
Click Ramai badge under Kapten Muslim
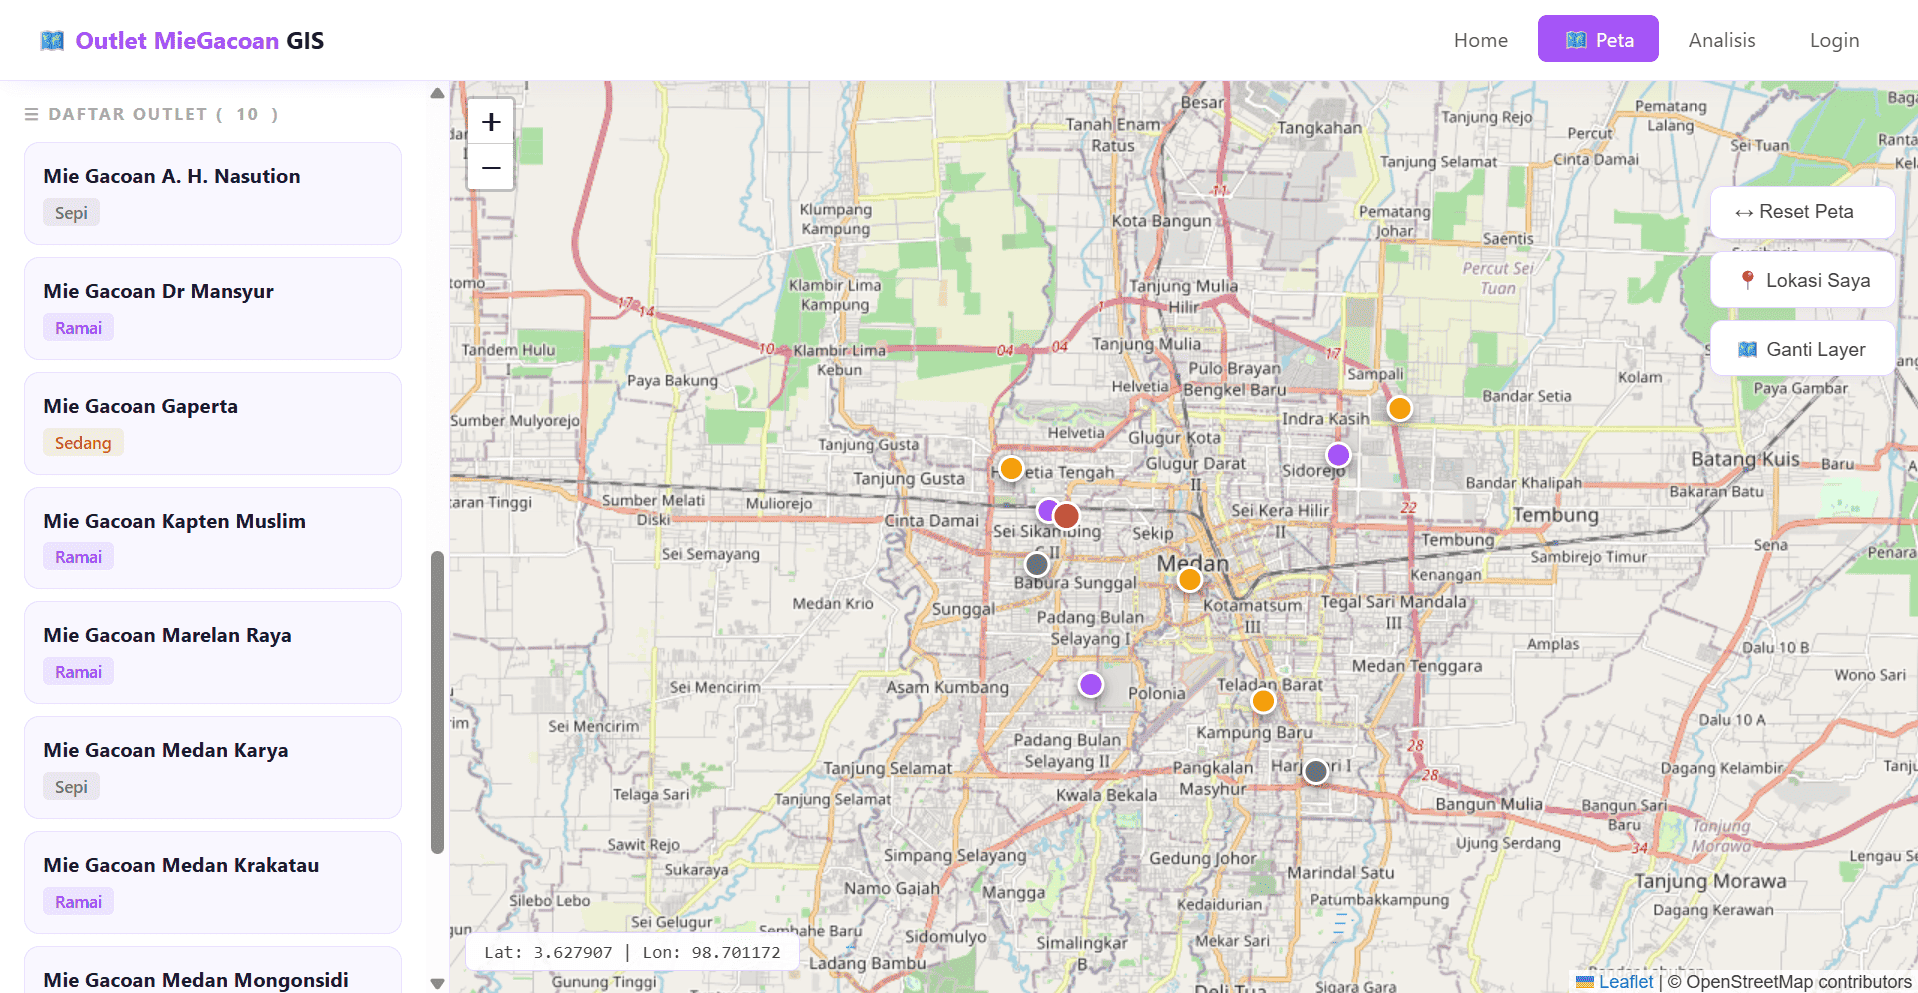click(78, 557)
